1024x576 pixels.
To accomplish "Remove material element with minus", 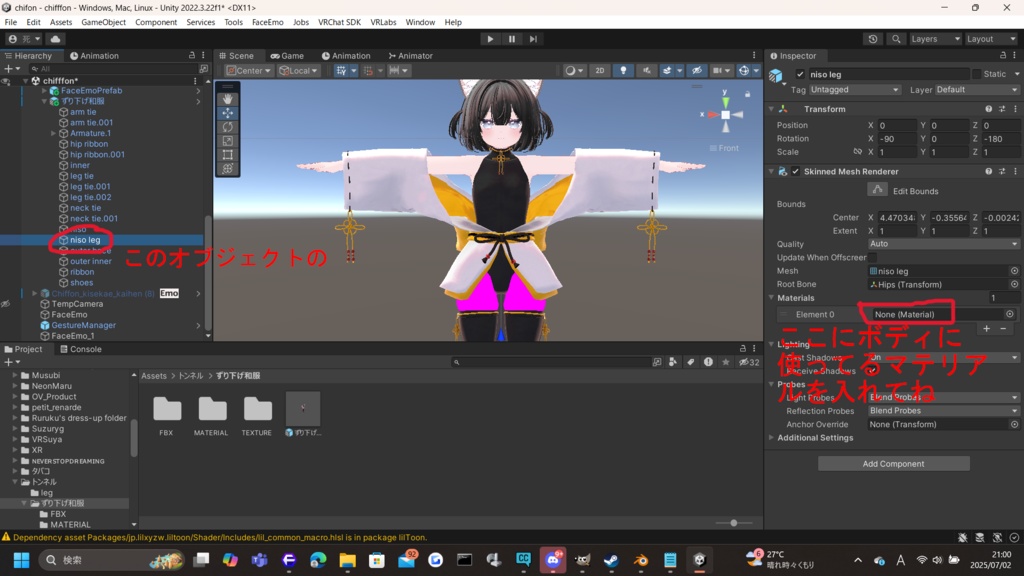I will 1004,328.
